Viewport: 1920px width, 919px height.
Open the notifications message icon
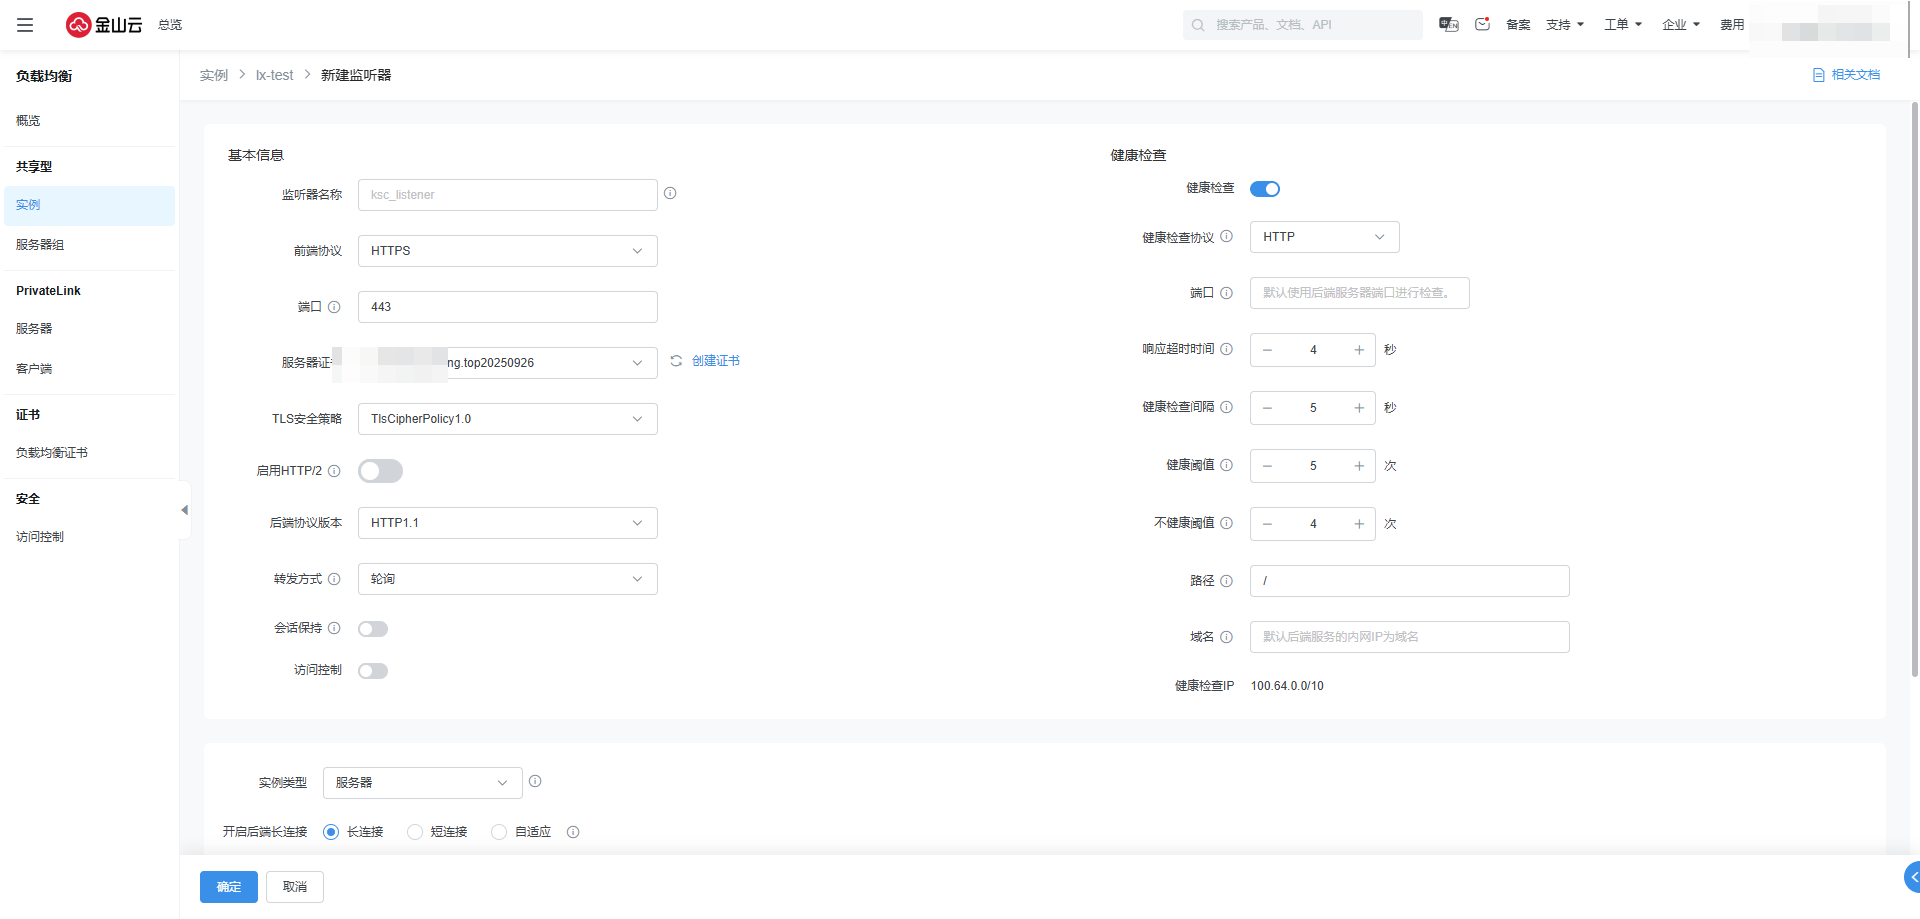[x=1482, y=25]
